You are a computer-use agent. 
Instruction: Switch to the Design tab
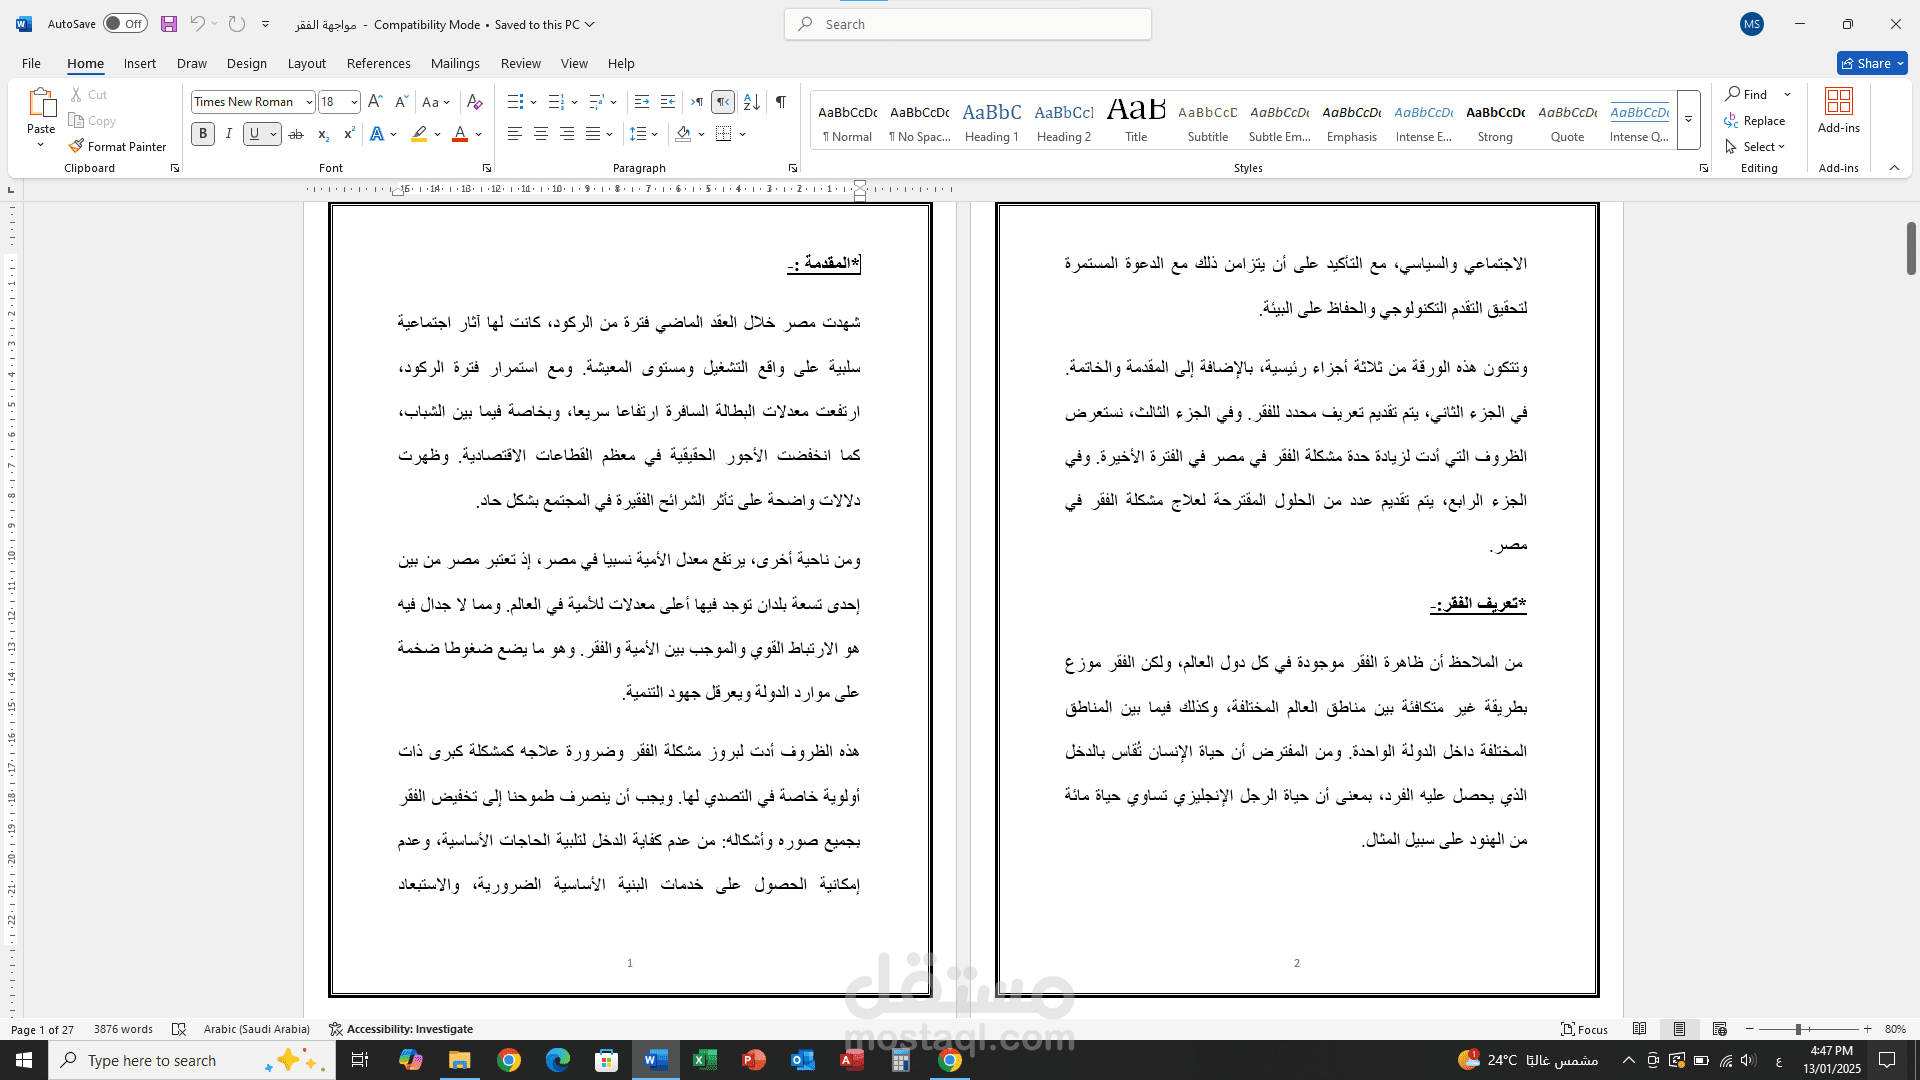click(x=246, y=63)
